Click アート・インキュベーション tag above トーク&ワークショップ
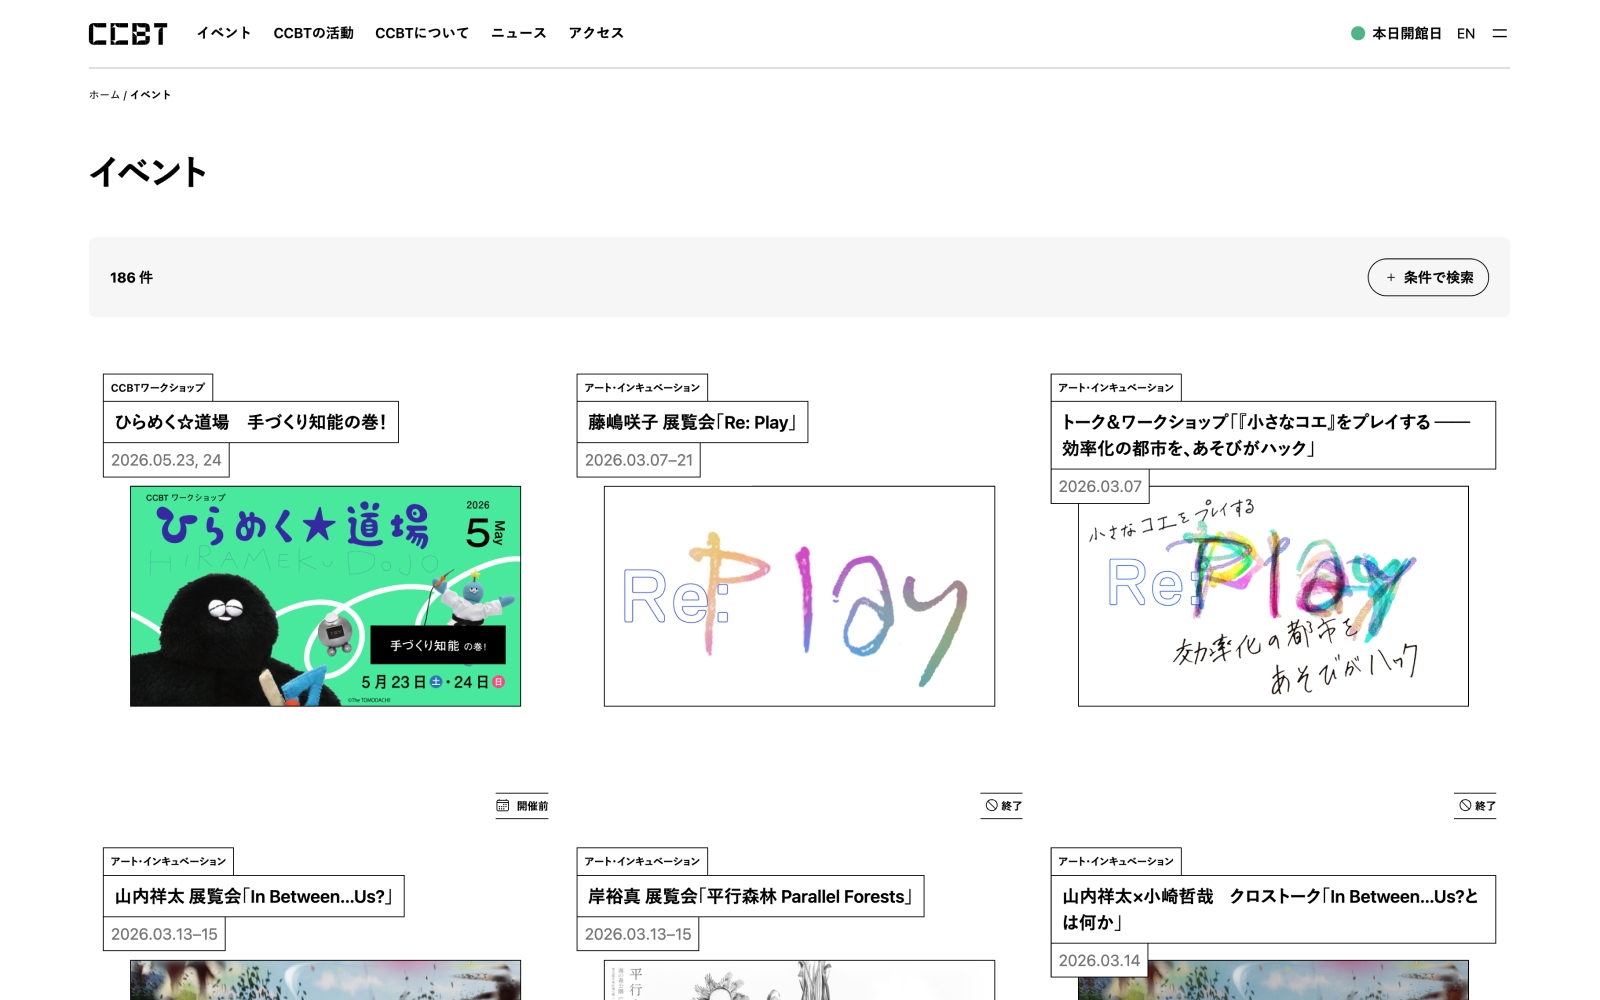Viewport: 1600px width, 1000px height. tap(1116, 387)
